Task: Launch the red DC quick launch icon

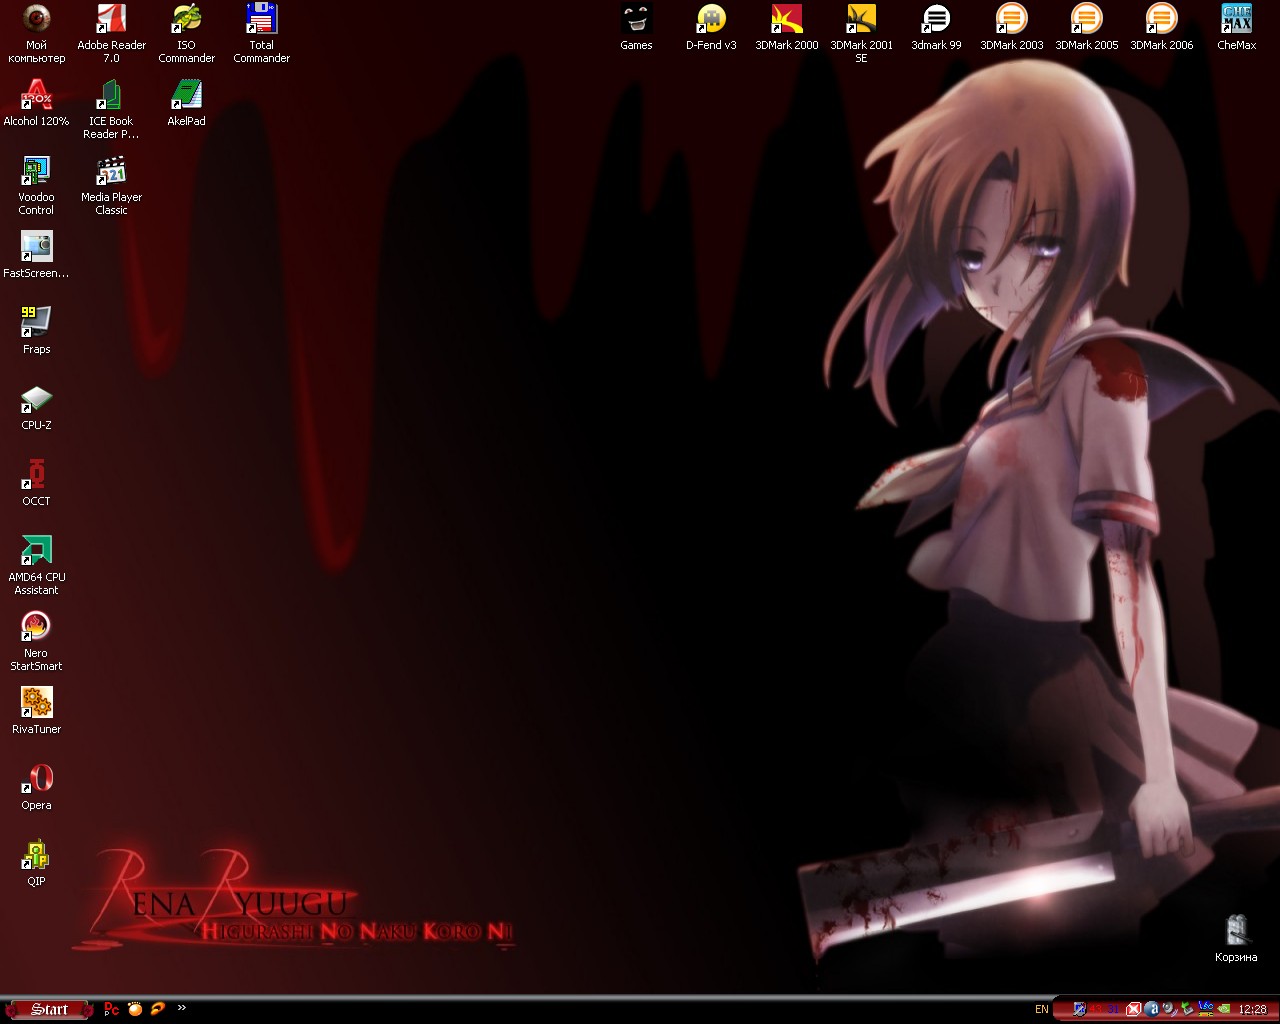Action: 112,1009
